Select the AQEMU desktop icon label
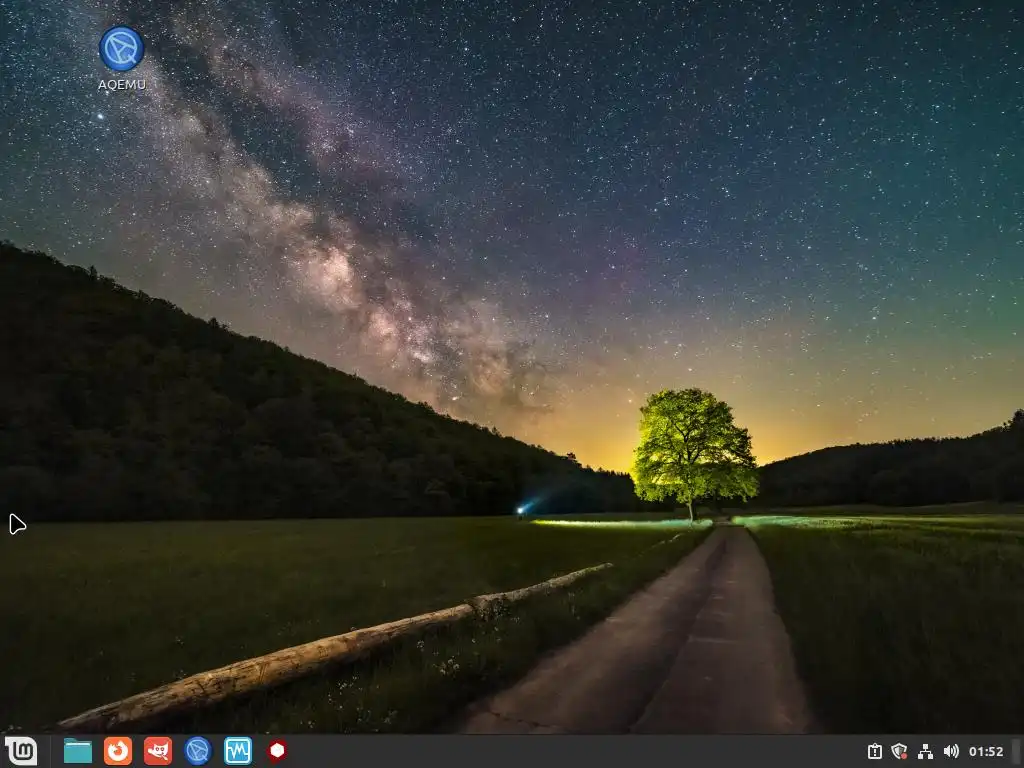The width and height of the screenshot is (1024, 768). click(x=121, y=84)
